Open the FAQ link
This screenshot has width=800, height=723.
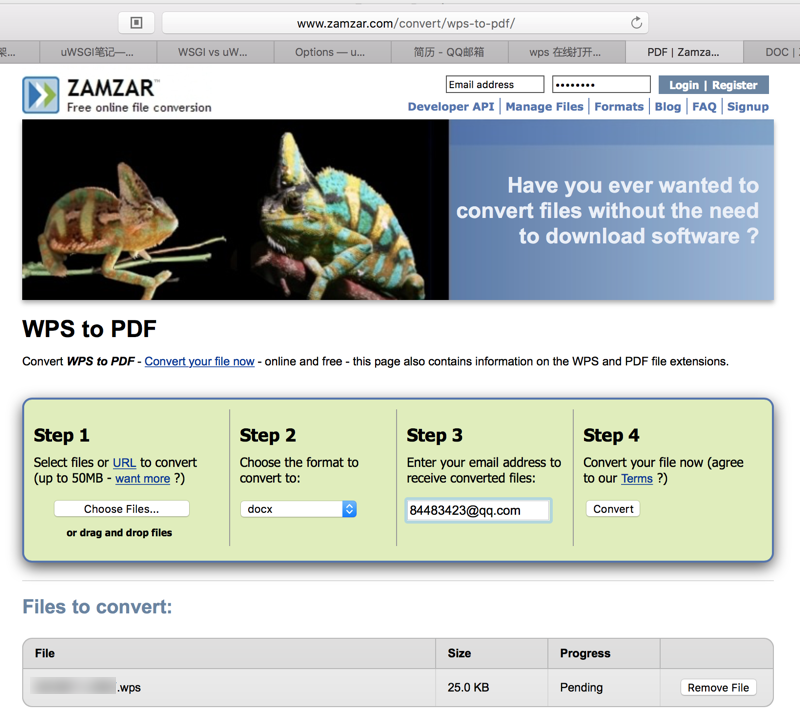(x=704, y=107)
